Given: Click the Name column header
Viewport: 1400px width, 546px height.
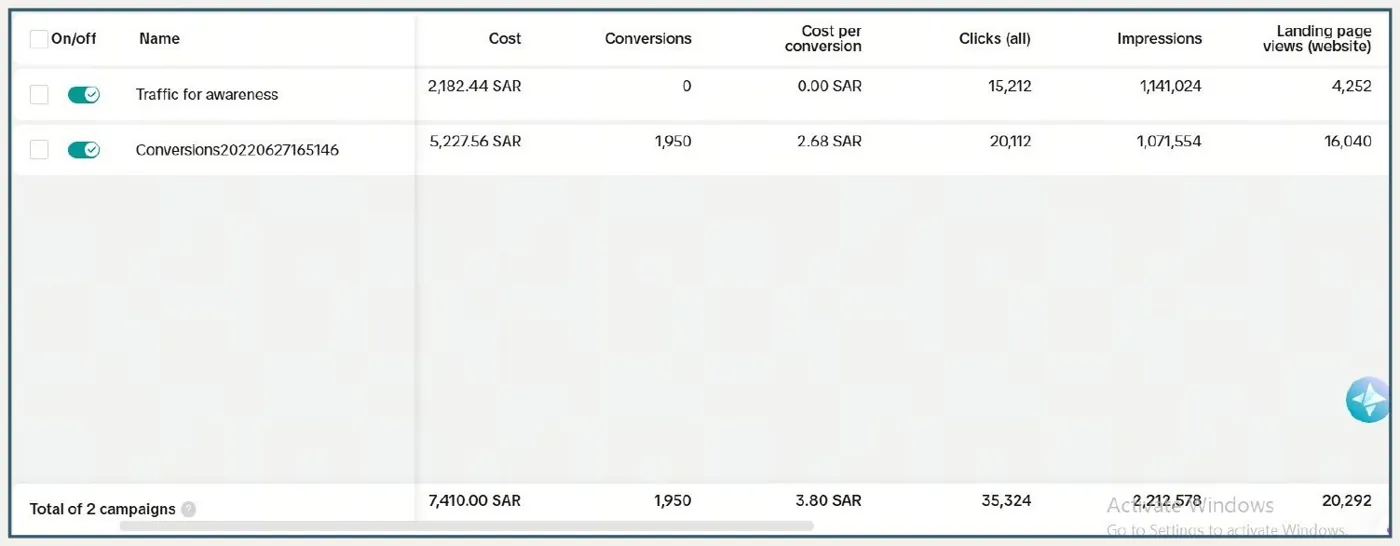Looking at the screenshot, I should (160, 38).
